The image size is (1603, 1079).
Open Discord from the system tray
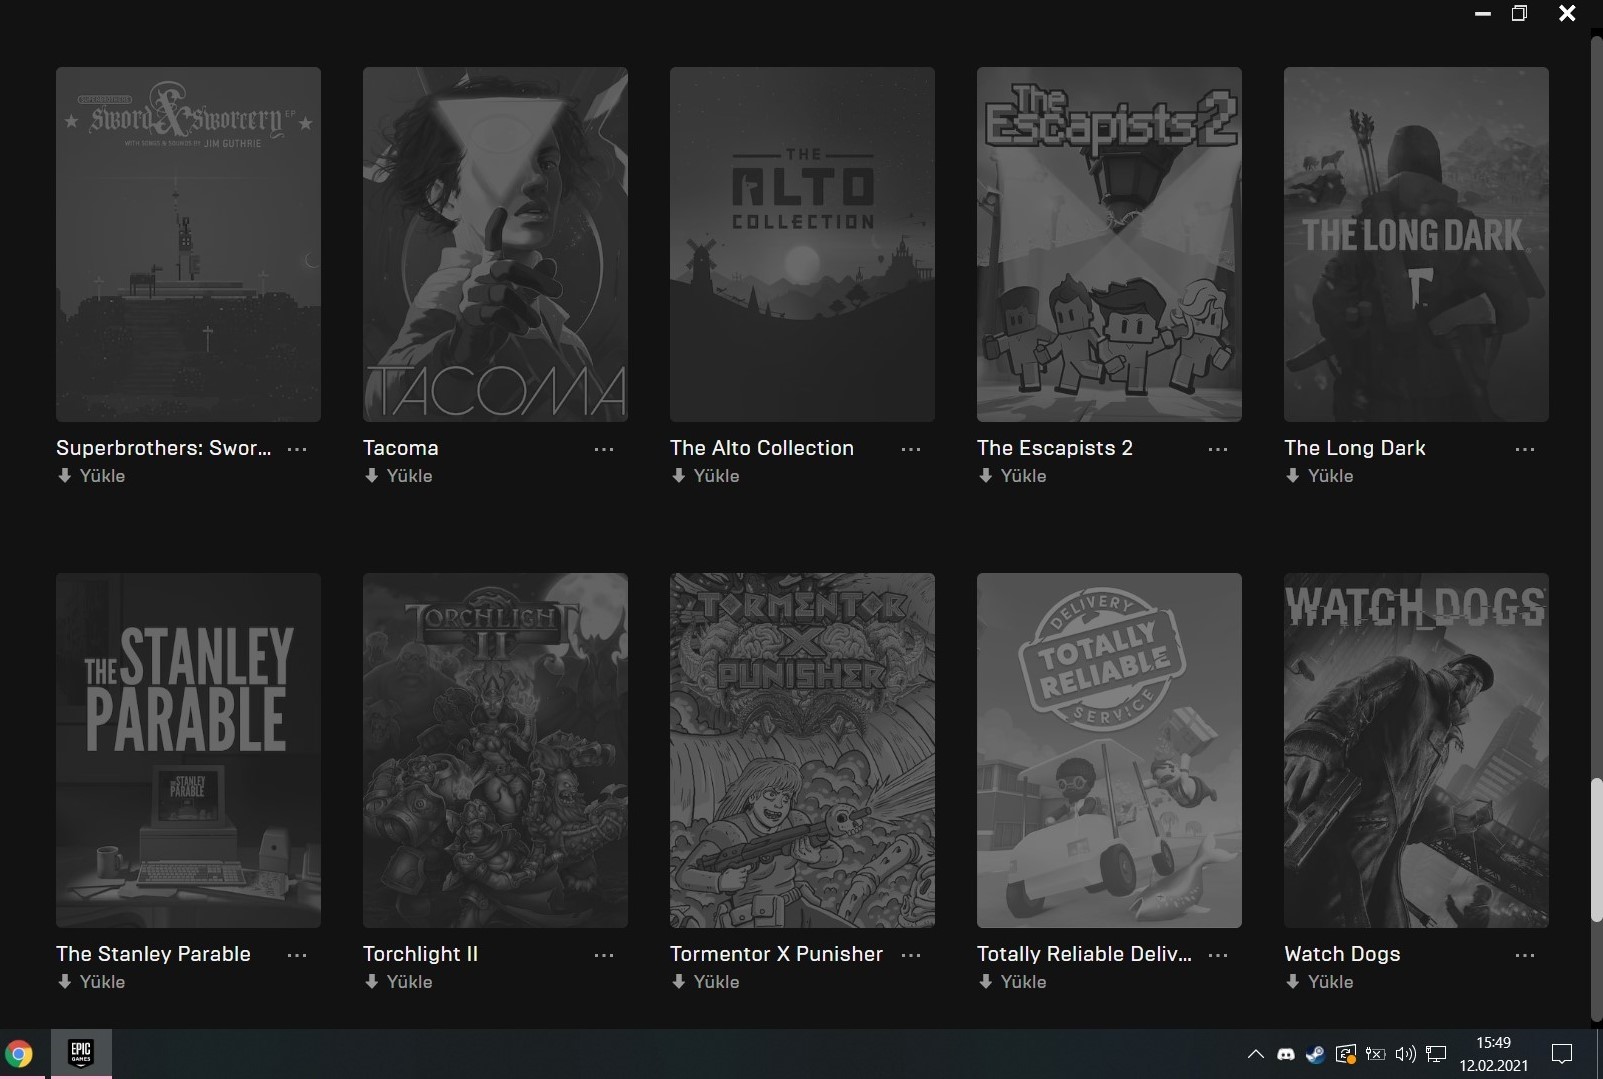[x=1286, y=1054]
